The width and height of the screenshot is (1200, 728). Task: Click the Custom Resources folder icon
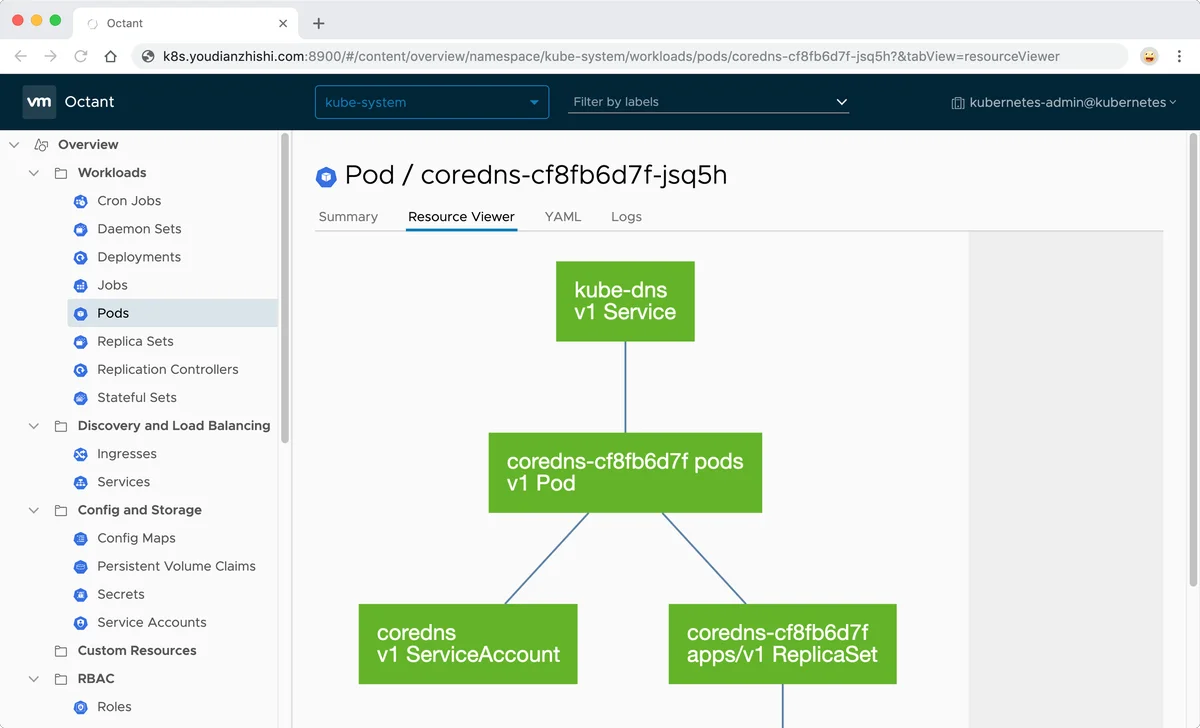[61, 651]
